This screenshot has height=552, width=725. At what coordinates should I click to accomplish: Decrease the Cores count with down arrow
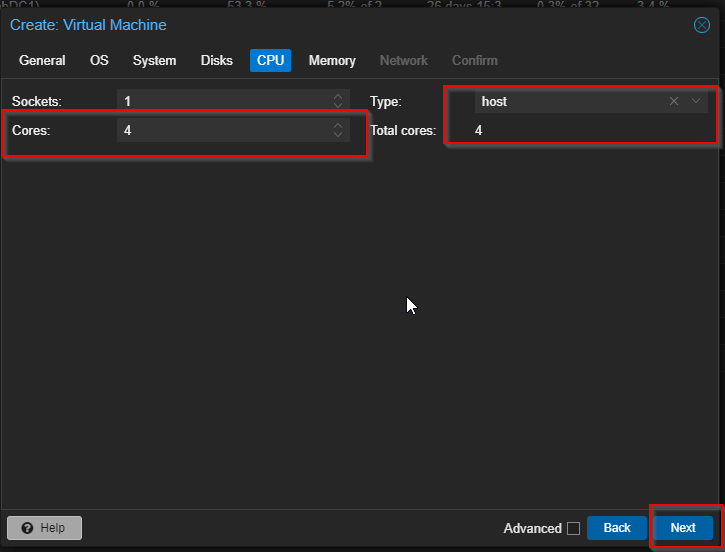[338, 135]
